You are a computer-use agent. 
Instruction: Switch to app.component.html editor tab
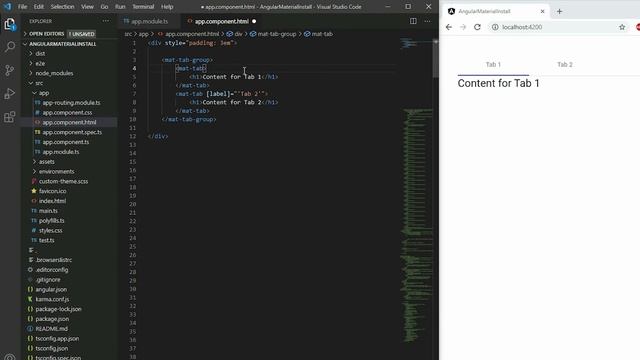point(222,21)
